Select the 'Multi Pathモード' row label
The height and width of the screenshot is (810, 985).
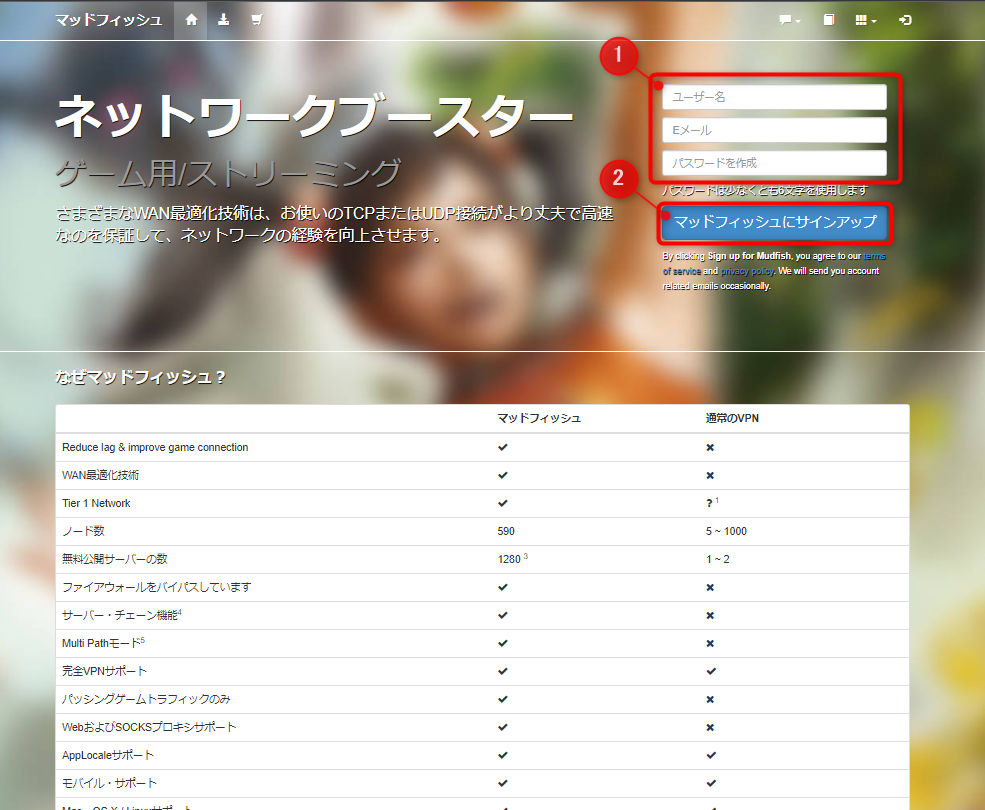pyautogui.click(x=101, y=643)
